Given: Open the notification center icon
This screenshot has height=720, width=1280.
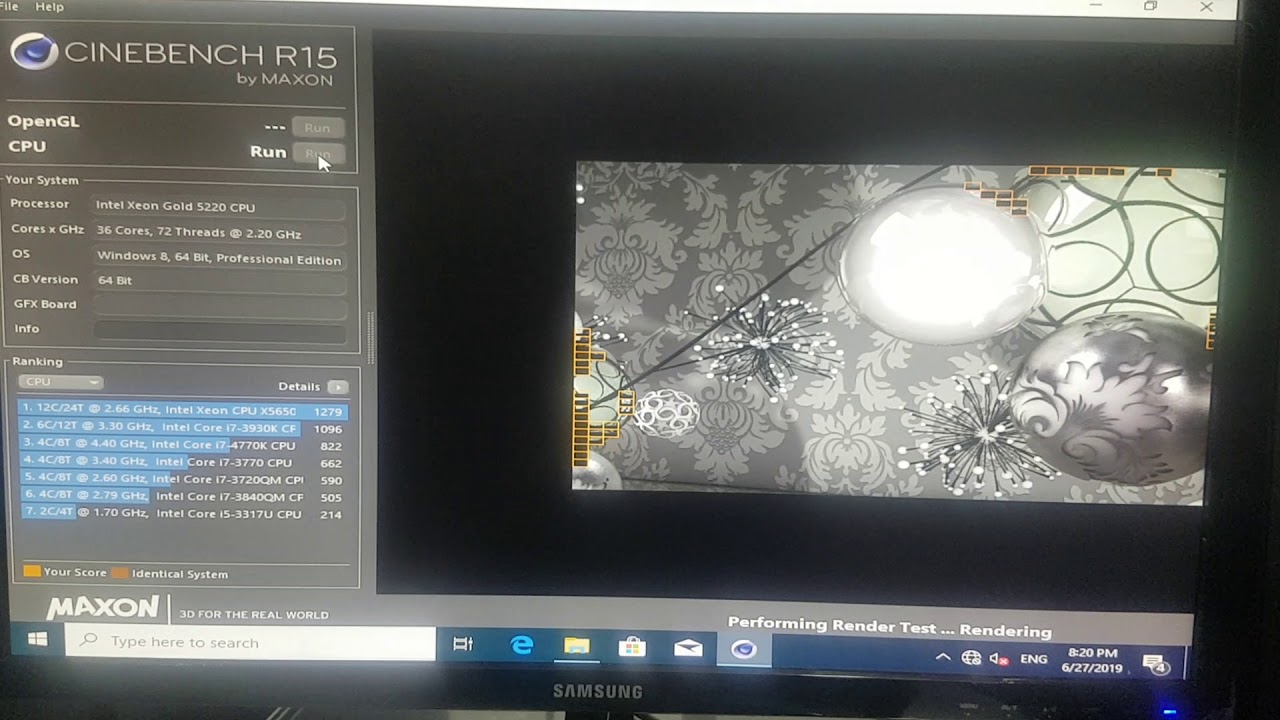Looking at the screenshot, I should [x=1156, y=663].
